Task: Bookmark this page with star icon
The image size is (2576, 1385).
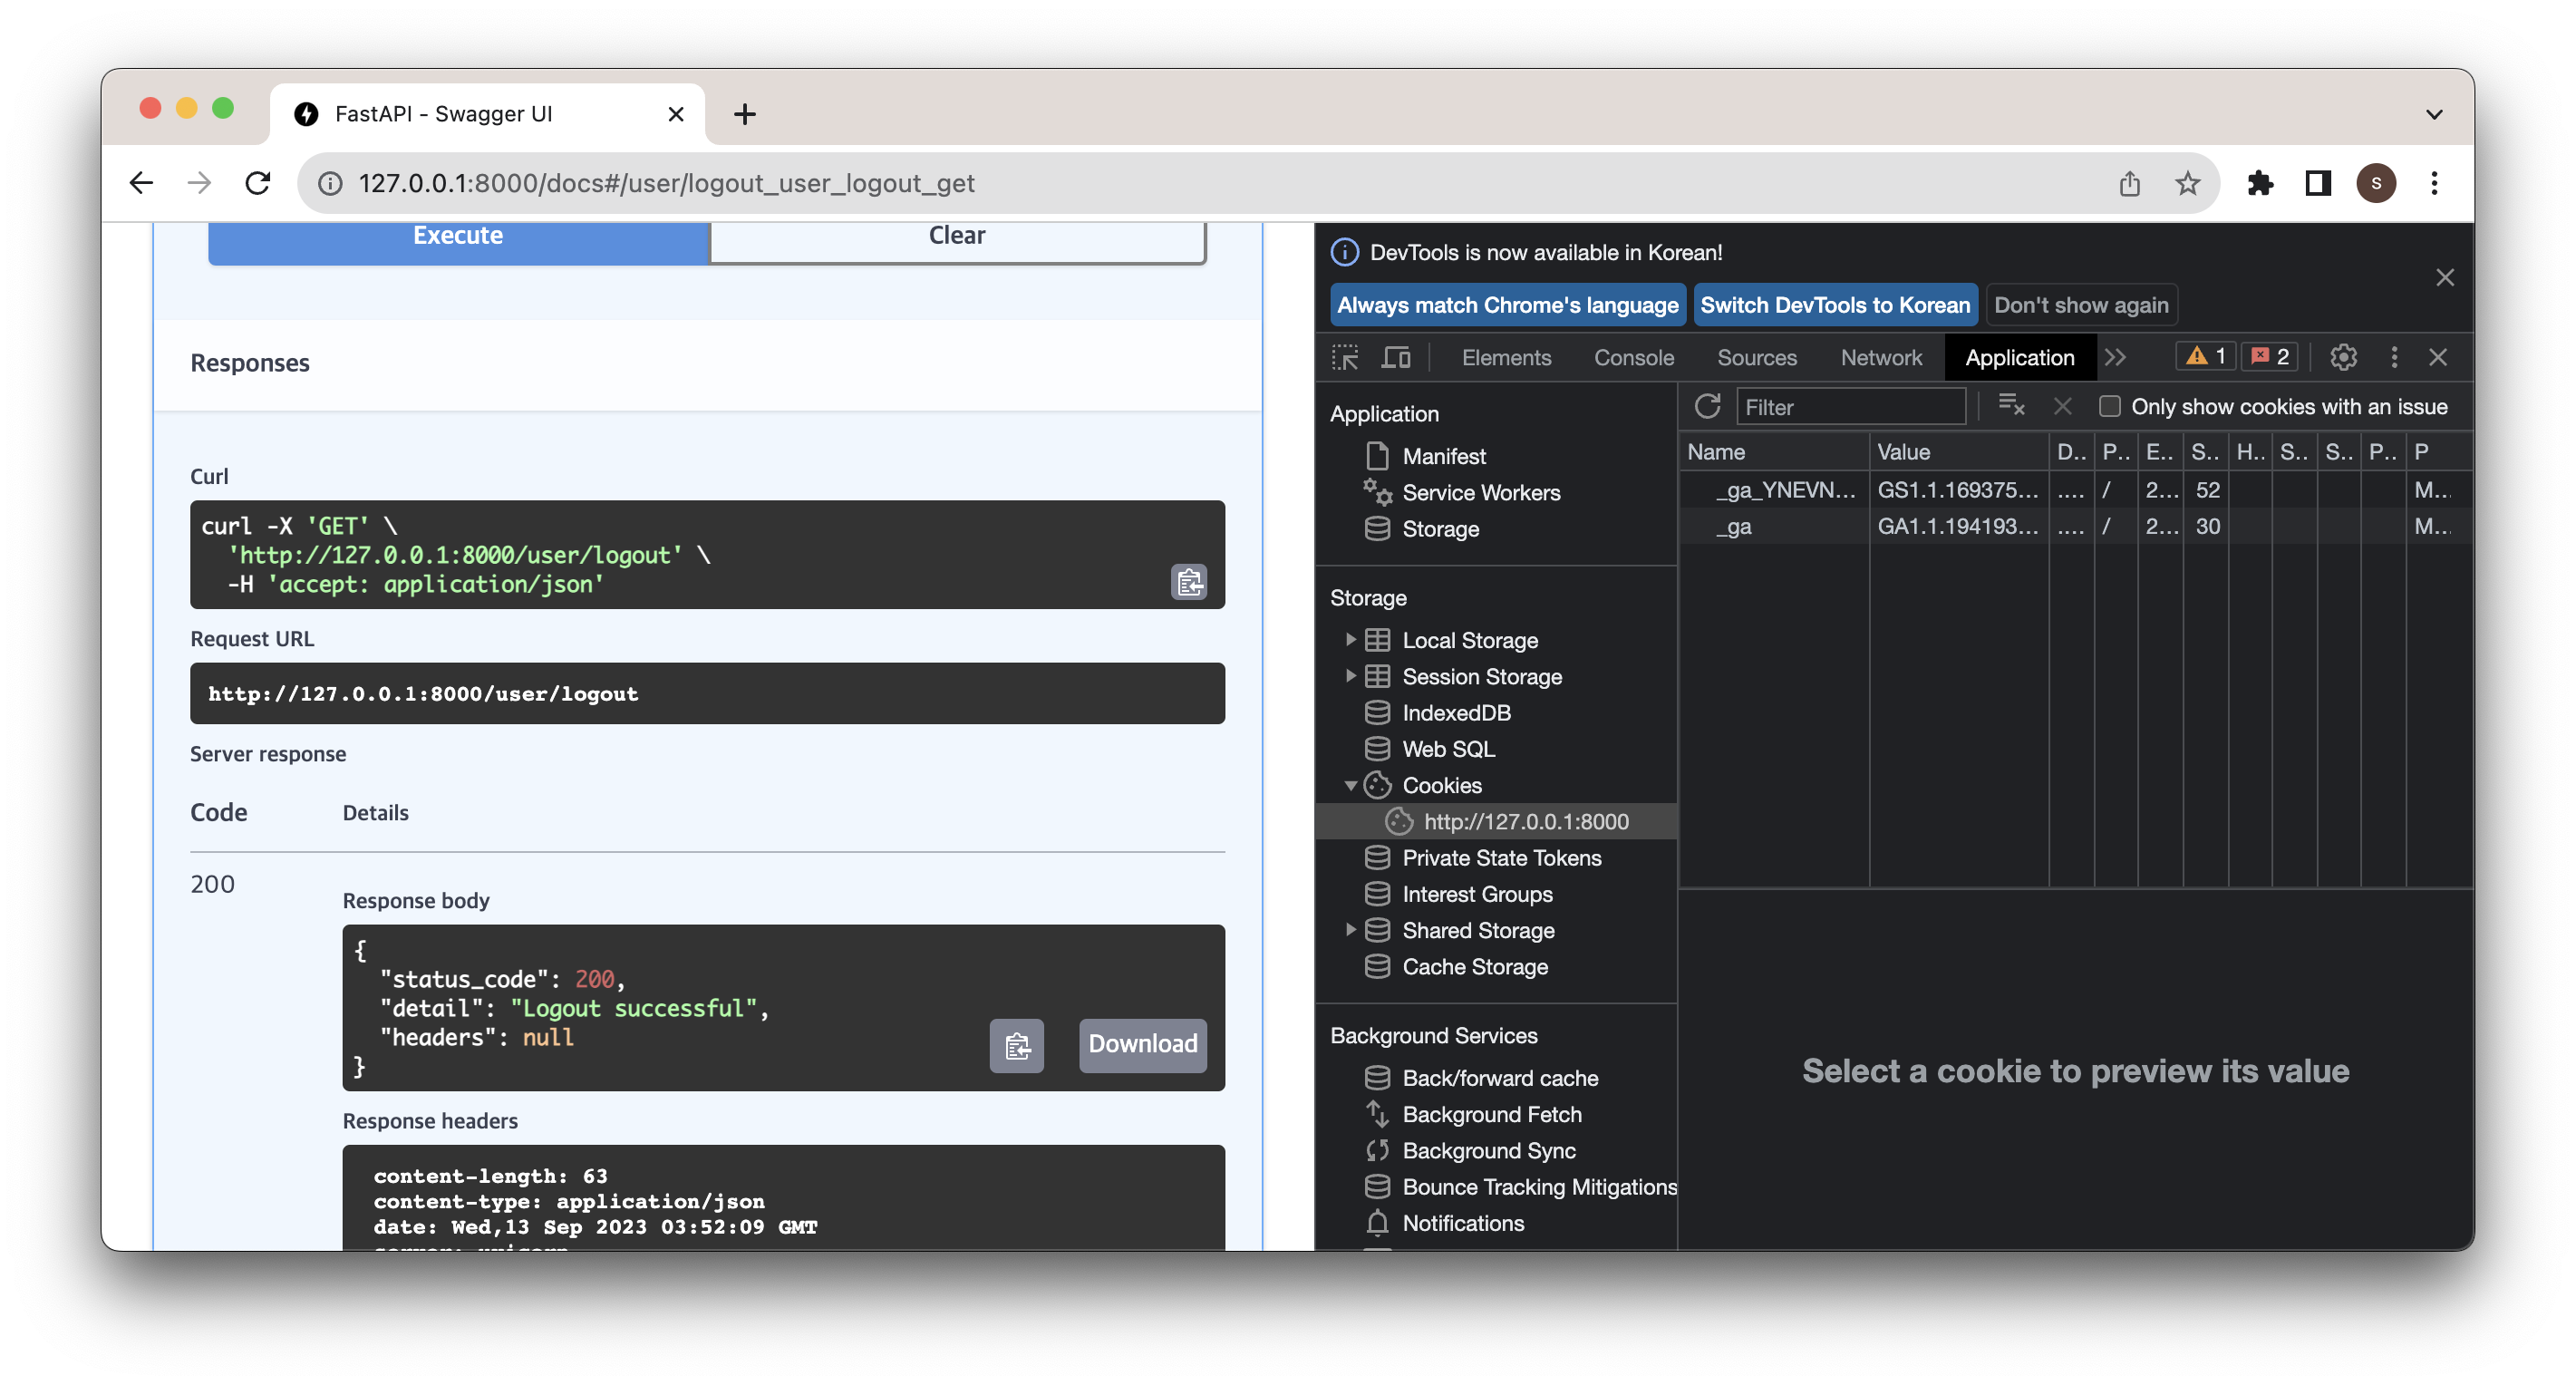Action: point(2187,183)
